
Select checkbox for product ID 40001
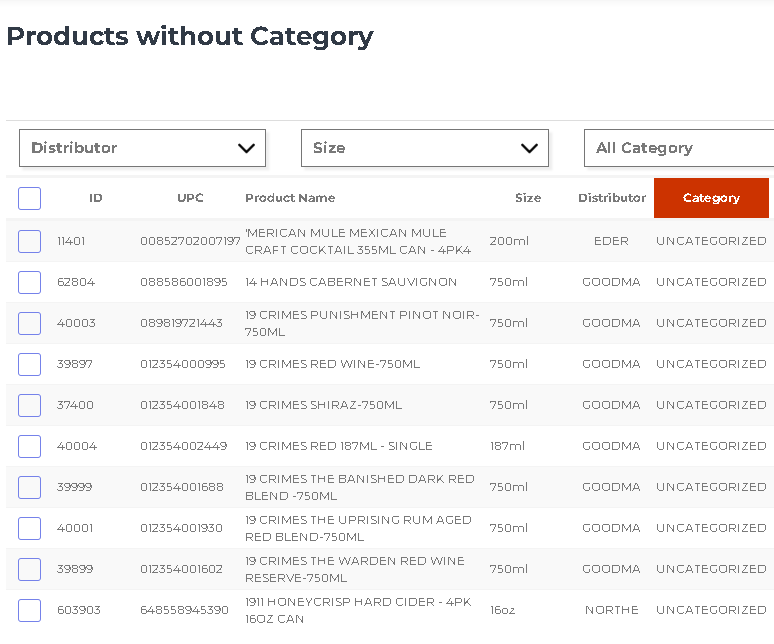point(30,528)
